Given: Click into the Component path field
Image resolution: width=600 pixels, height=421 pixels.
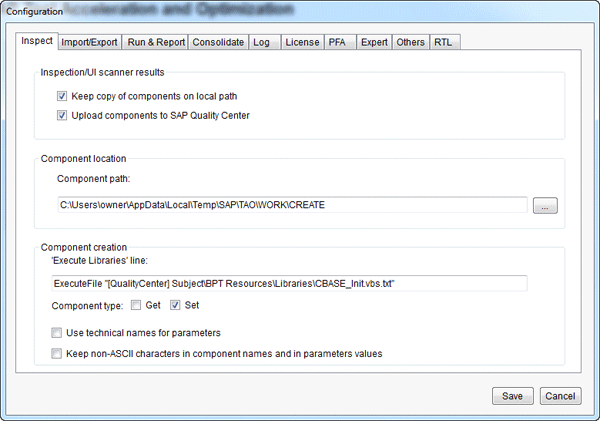Looking at the screenshot, I should (289, 205).
